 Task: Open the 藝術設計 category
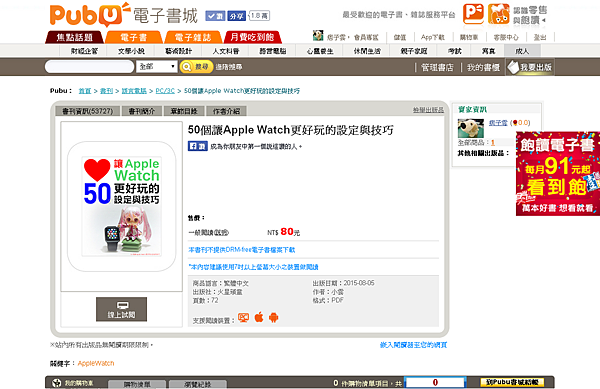coord(178,51)
